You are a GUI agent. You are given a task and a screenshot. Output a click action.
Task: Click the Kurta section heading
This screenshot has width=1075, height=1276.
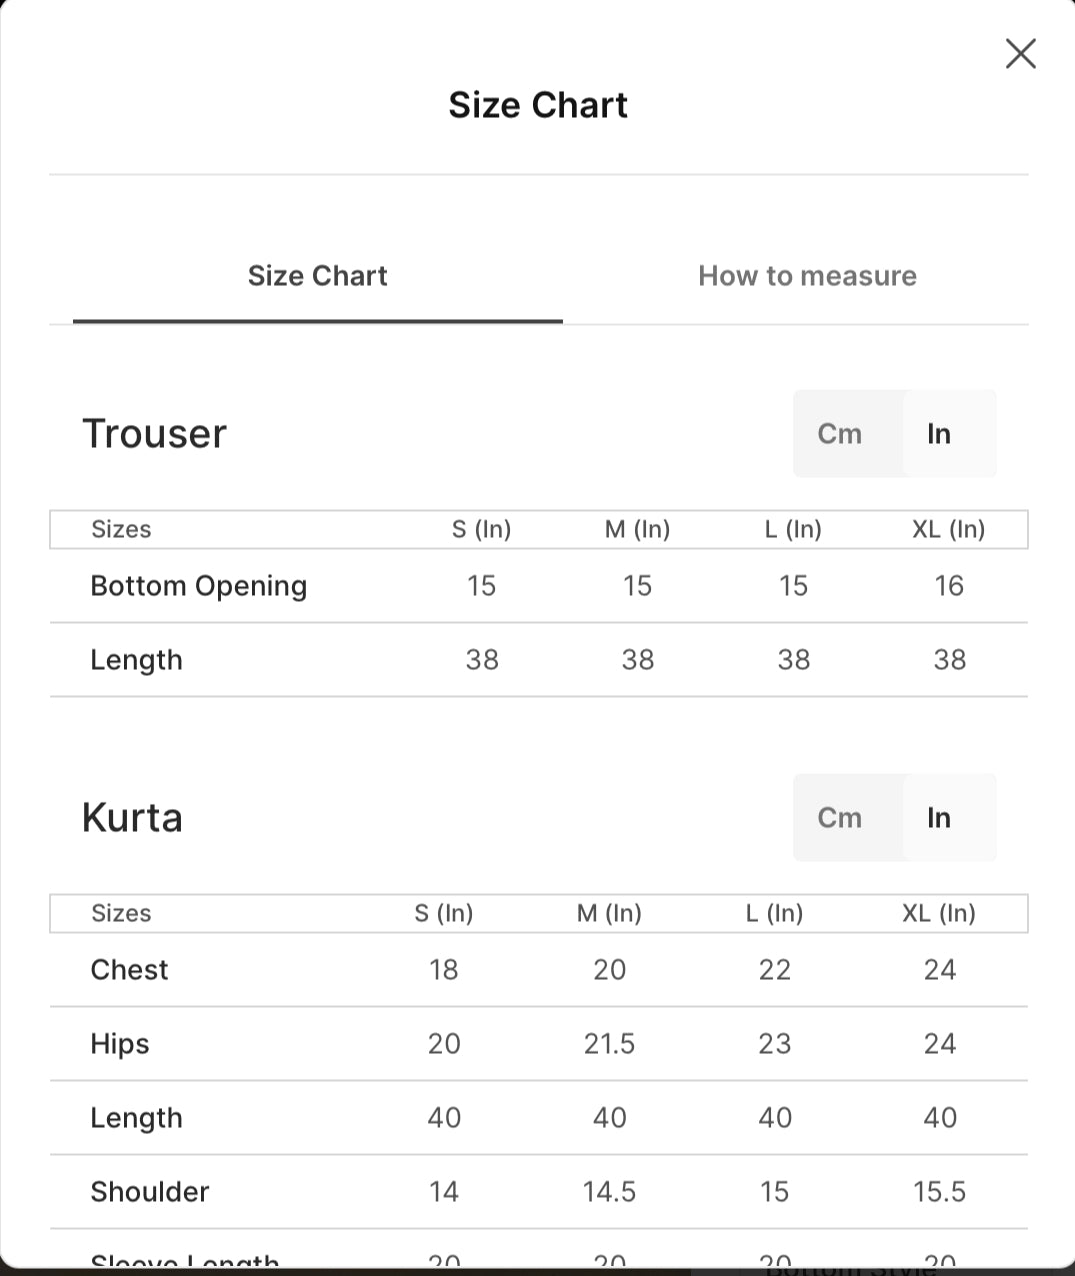point(132,818)
